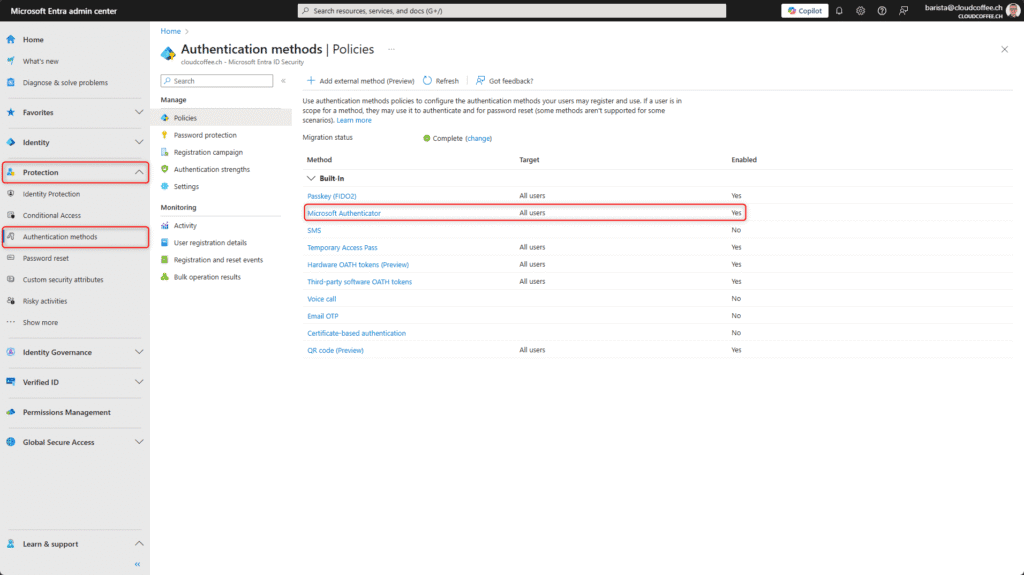Open Hardware OATH tokens (Preview)
1024x575 pixels.
click(x=358, y=265)
